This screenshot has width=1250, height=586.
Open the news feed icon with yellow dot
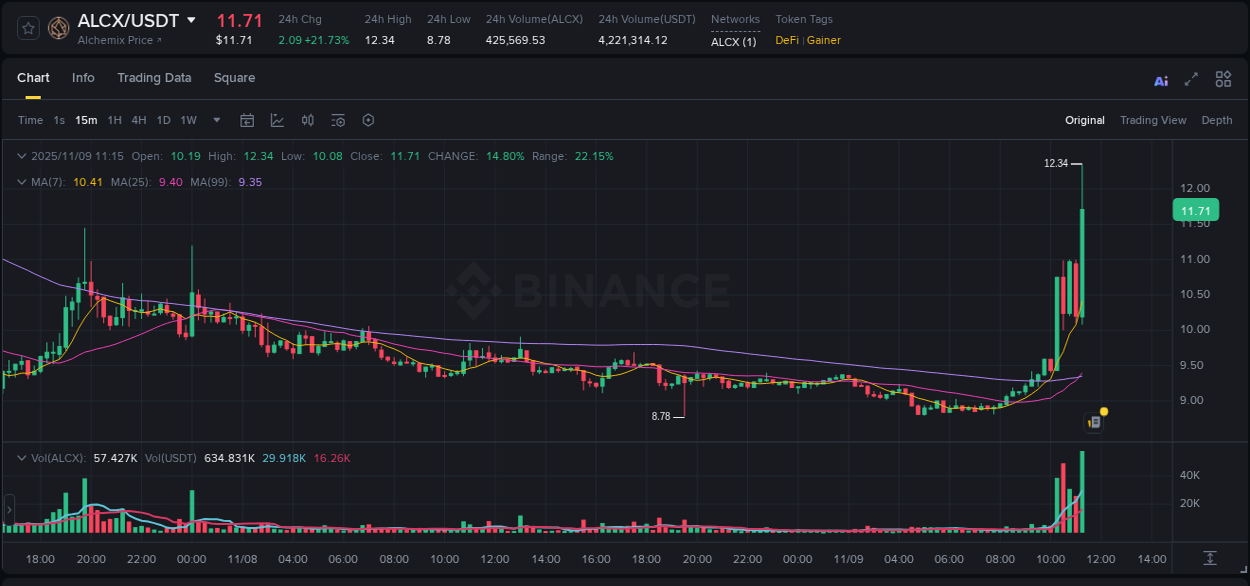tap(1094, 421)
